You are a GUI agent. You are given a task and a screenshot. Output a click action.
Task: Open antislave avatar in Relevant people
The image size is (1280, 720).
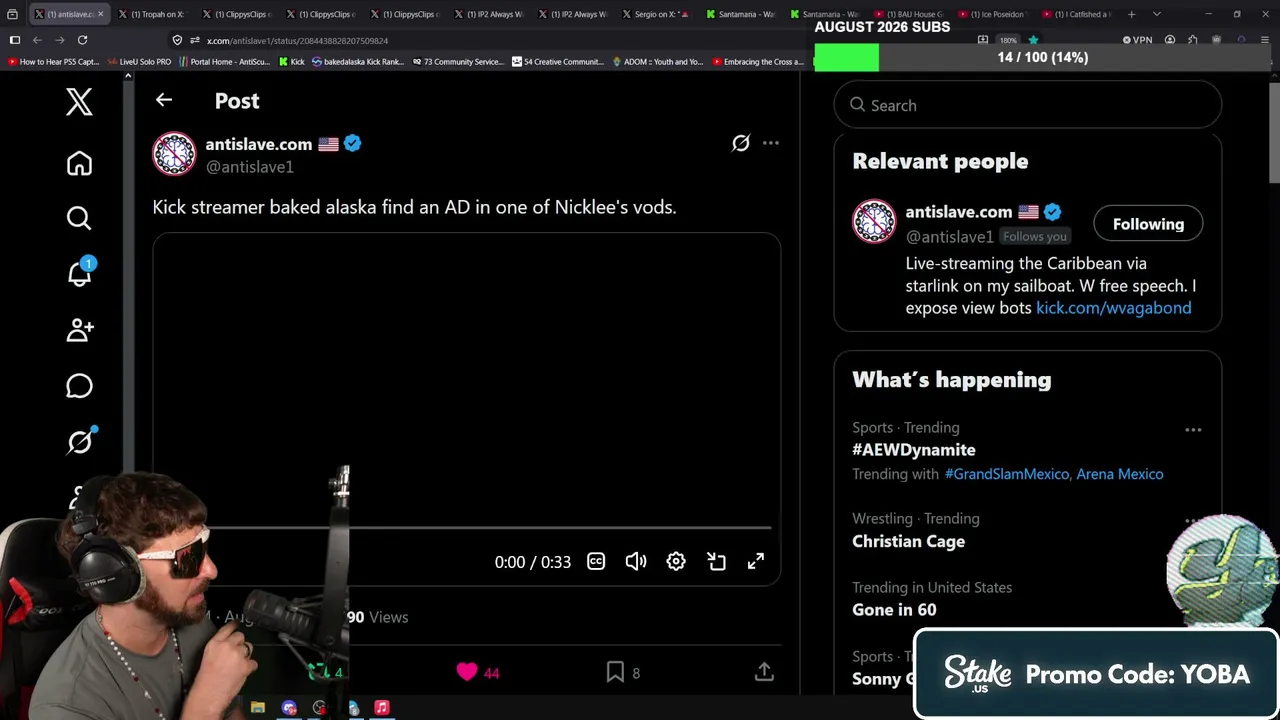pyautogui.click(x=874, y=222)
